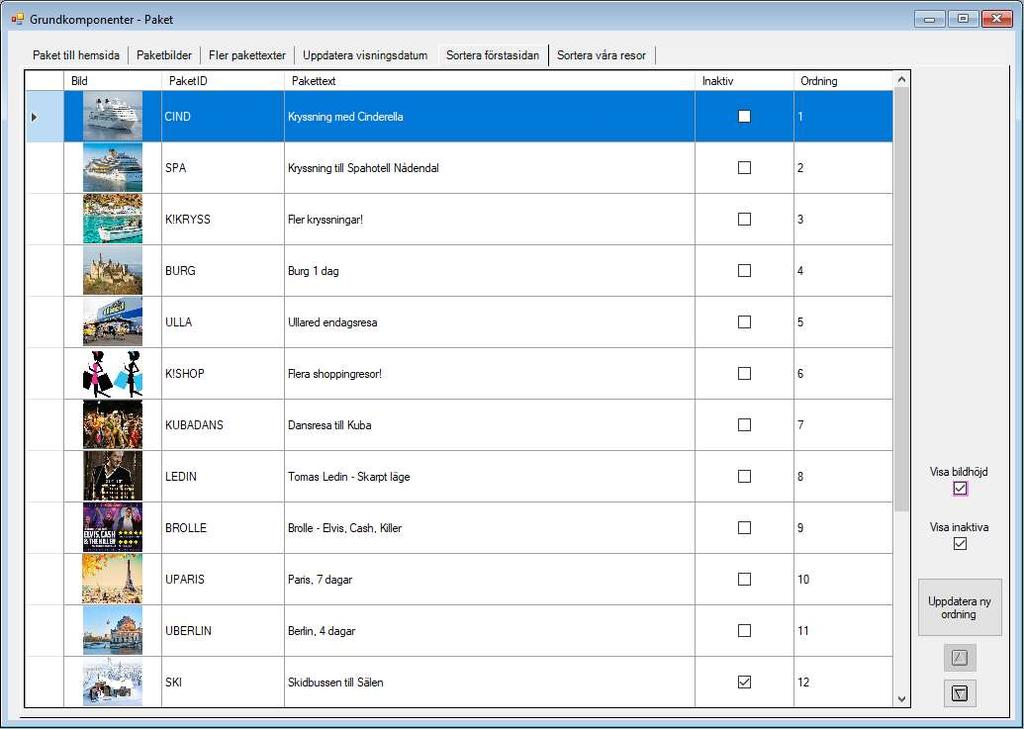Click the Grundkomponenter window icon in title bar
The image size is (1024, 729).
pyautogui.click(x=17, y=19)
